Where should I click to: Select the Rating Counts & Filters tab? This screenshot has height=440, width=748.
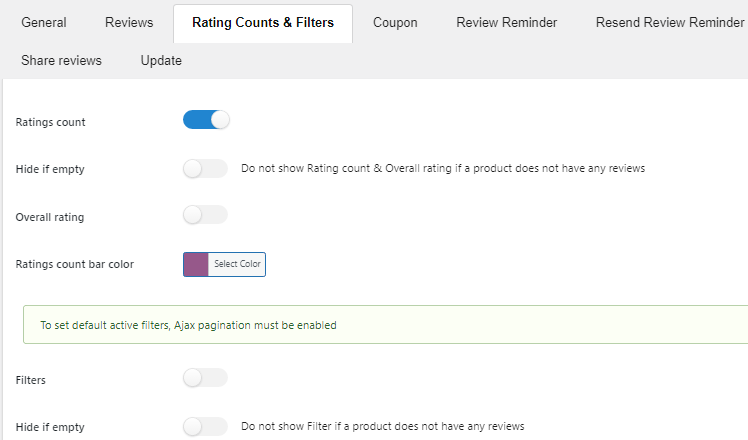pyautogui.click(x=263, y=23)
